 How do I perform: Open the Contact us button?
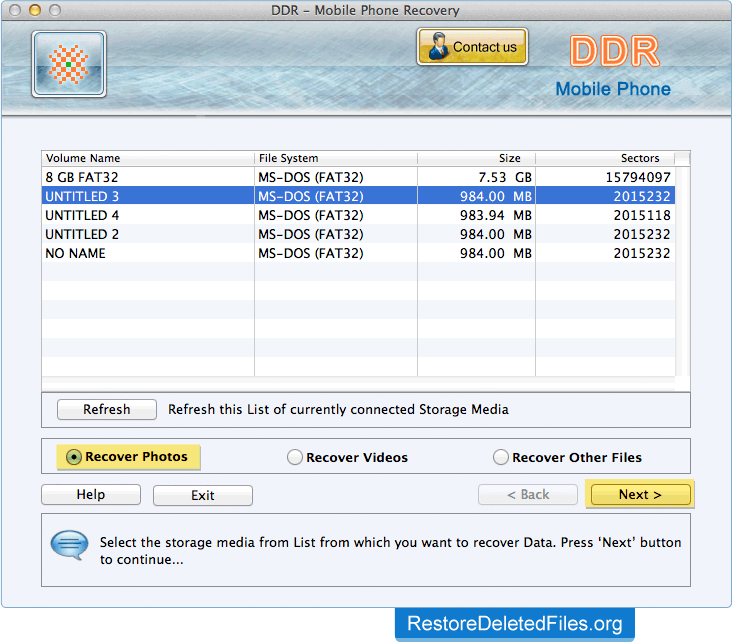[x=472, y=46]
